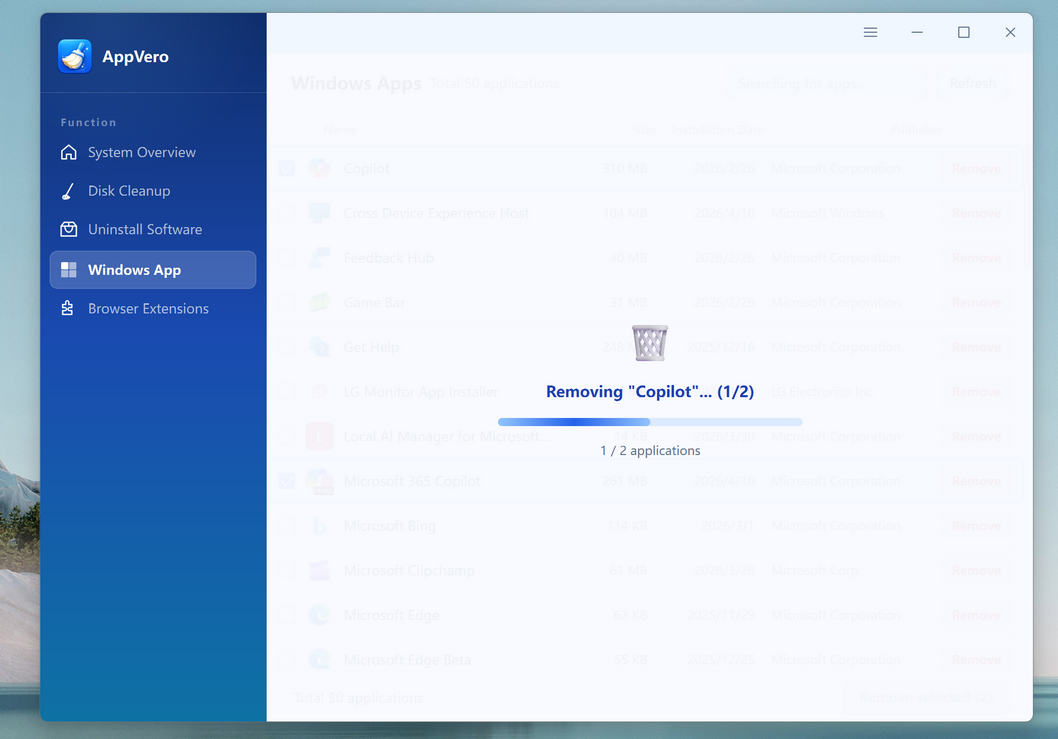Image resolution: width=1058 pixels, height=739 pixels.
Task: Open the Disk Cleanup section
Action: point(129,191)
